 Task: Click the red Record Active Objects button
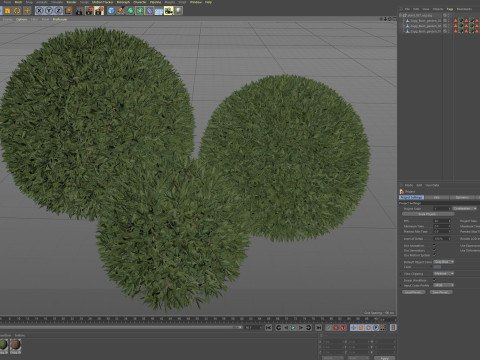click(336, 328)
